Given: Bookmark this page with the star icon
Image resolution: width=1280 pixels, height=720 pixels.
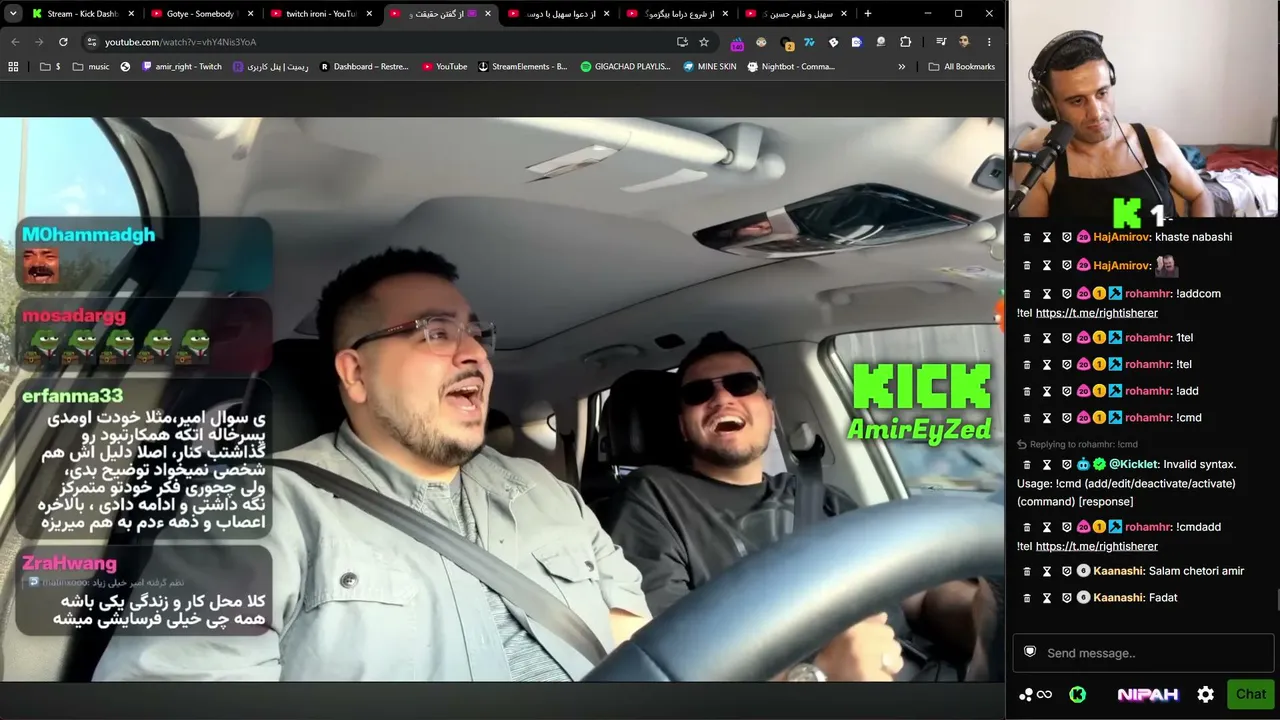Looking at the screenshot, I should coord(704,42).
